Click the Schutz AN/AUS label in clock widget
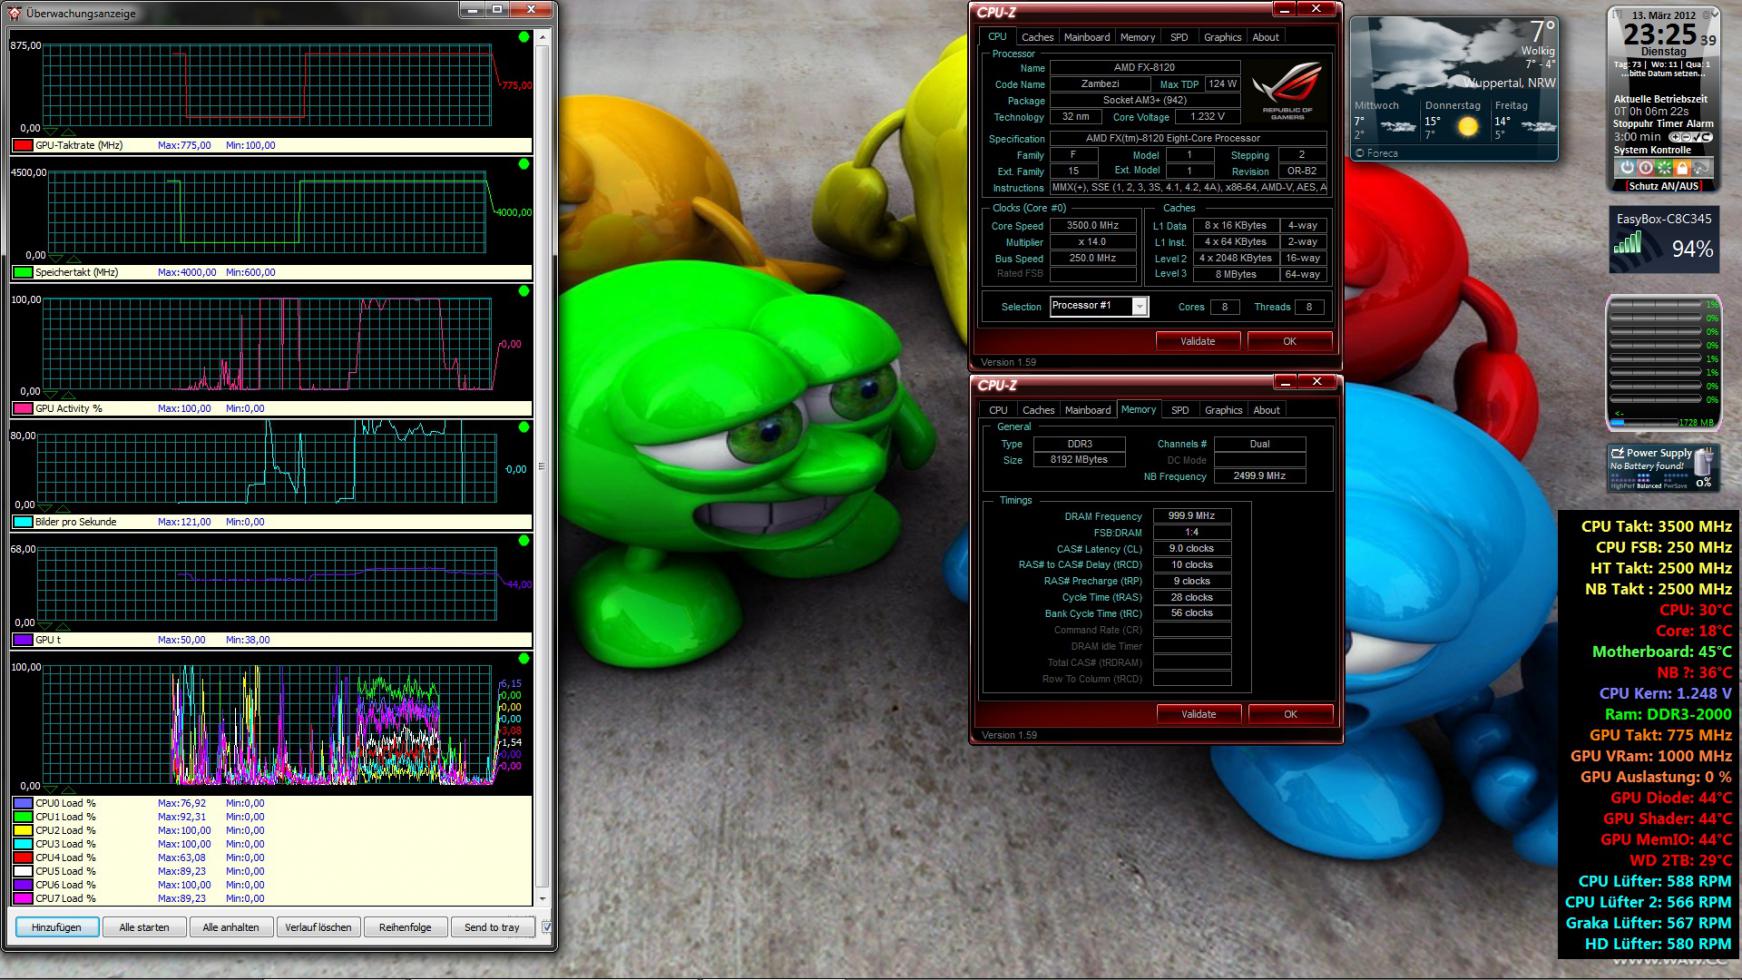The image size is (1742, 980). click(1663, 186)
